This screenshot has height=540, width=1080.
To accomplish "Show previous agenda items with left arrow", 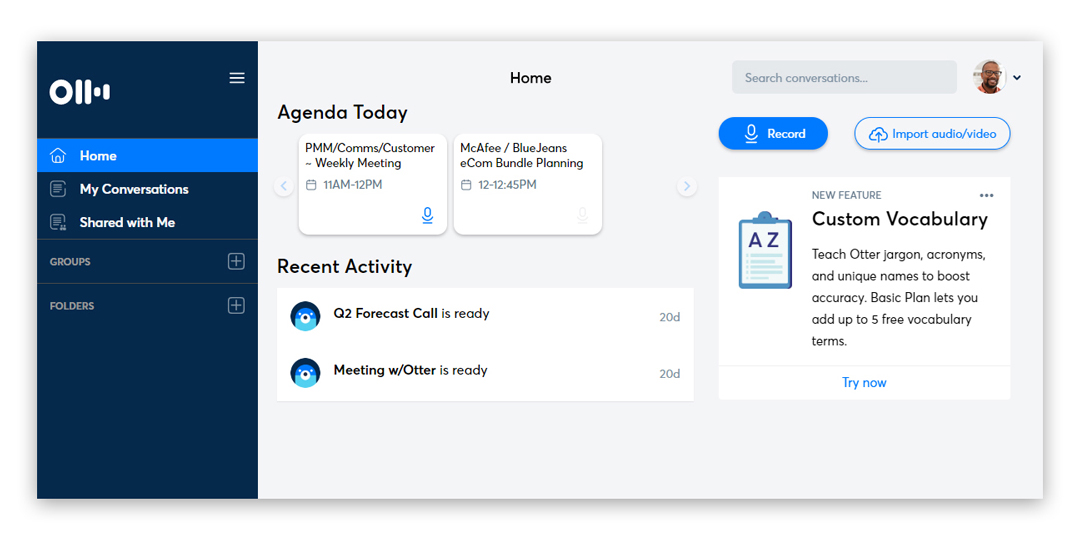I will [284, 186].
